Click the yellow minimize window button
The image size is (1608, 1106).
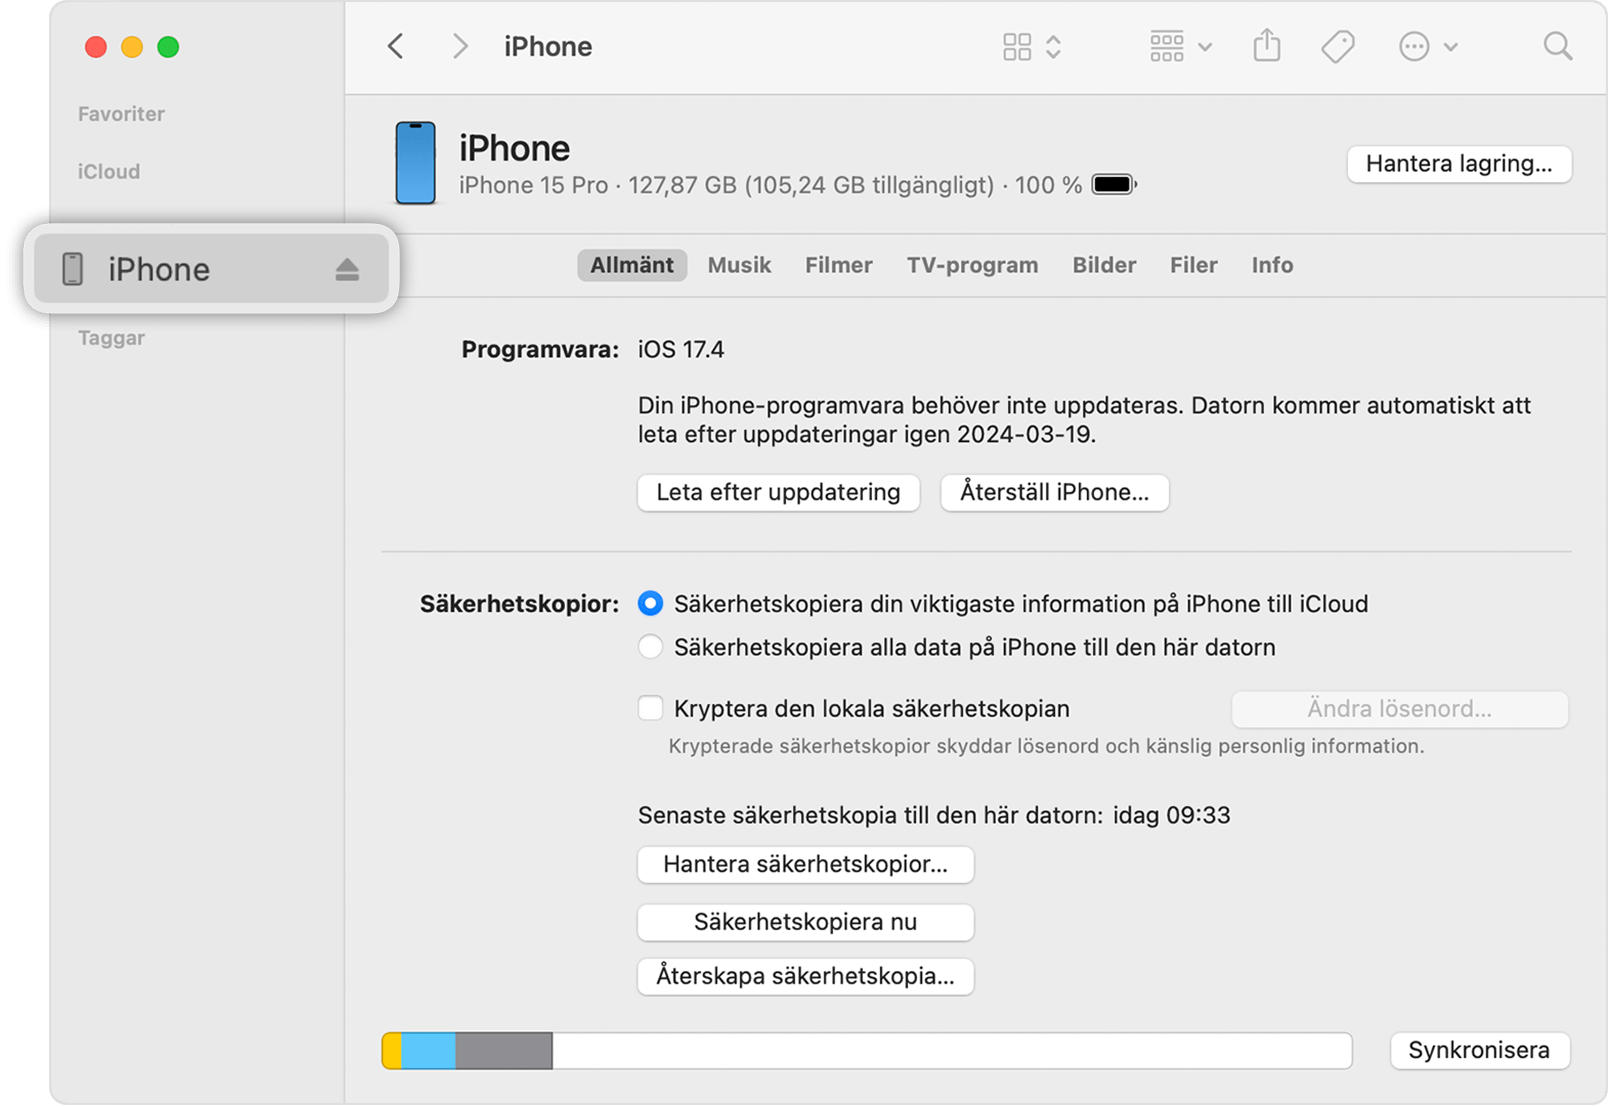[x=132, y=47]
